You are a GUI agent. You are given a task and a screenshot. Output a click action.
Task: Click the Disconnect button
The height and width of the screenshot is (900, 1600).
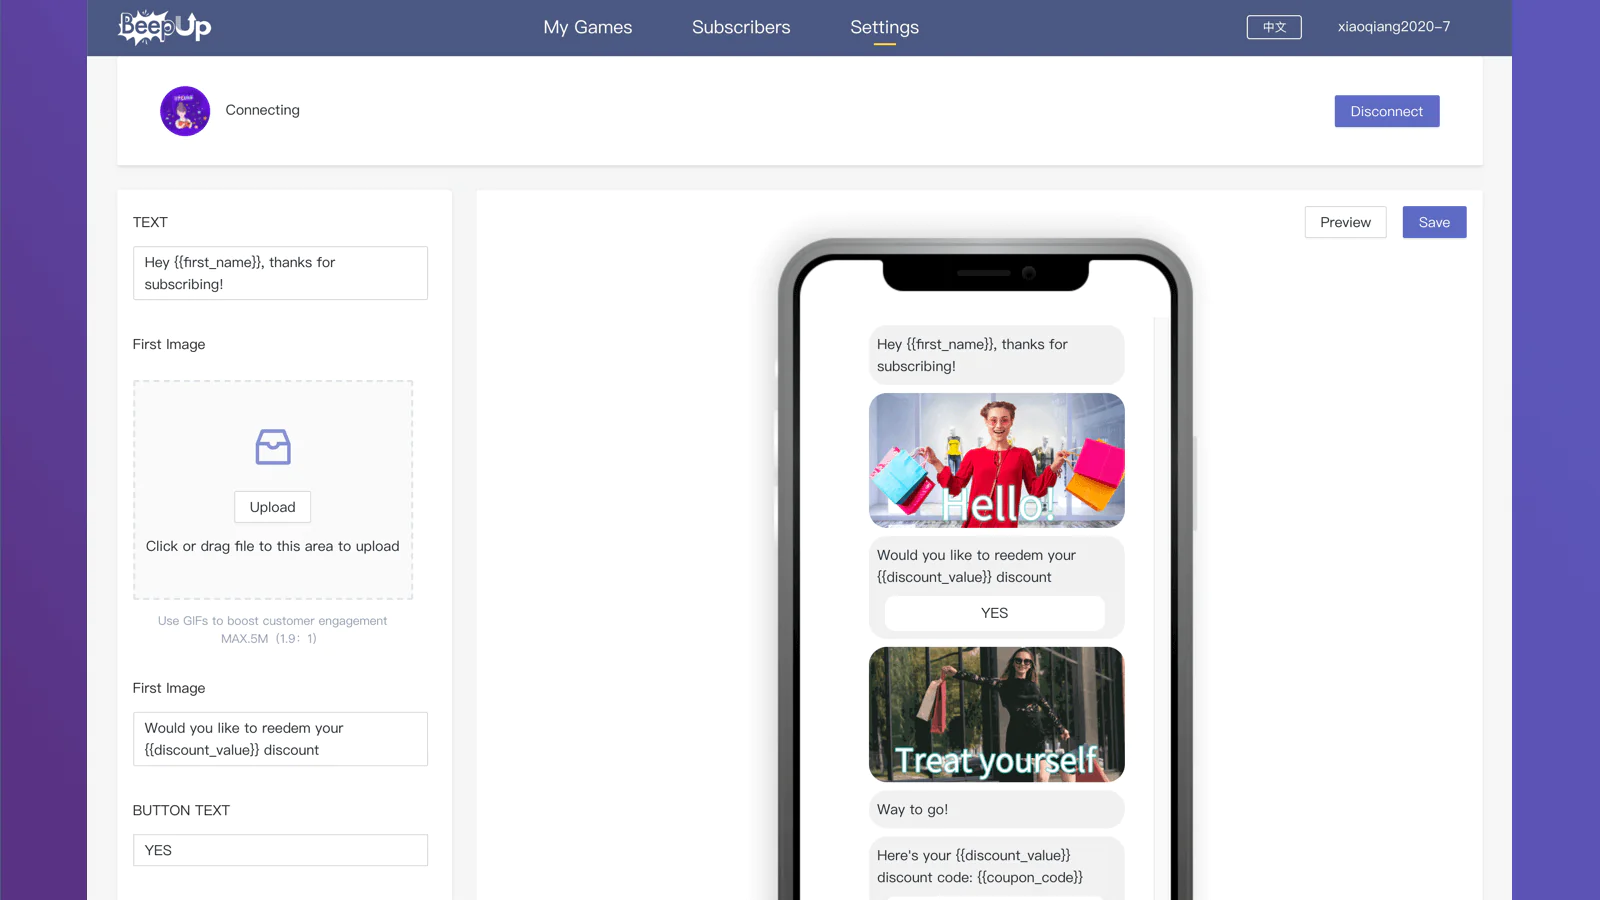tap(1387, 111)
